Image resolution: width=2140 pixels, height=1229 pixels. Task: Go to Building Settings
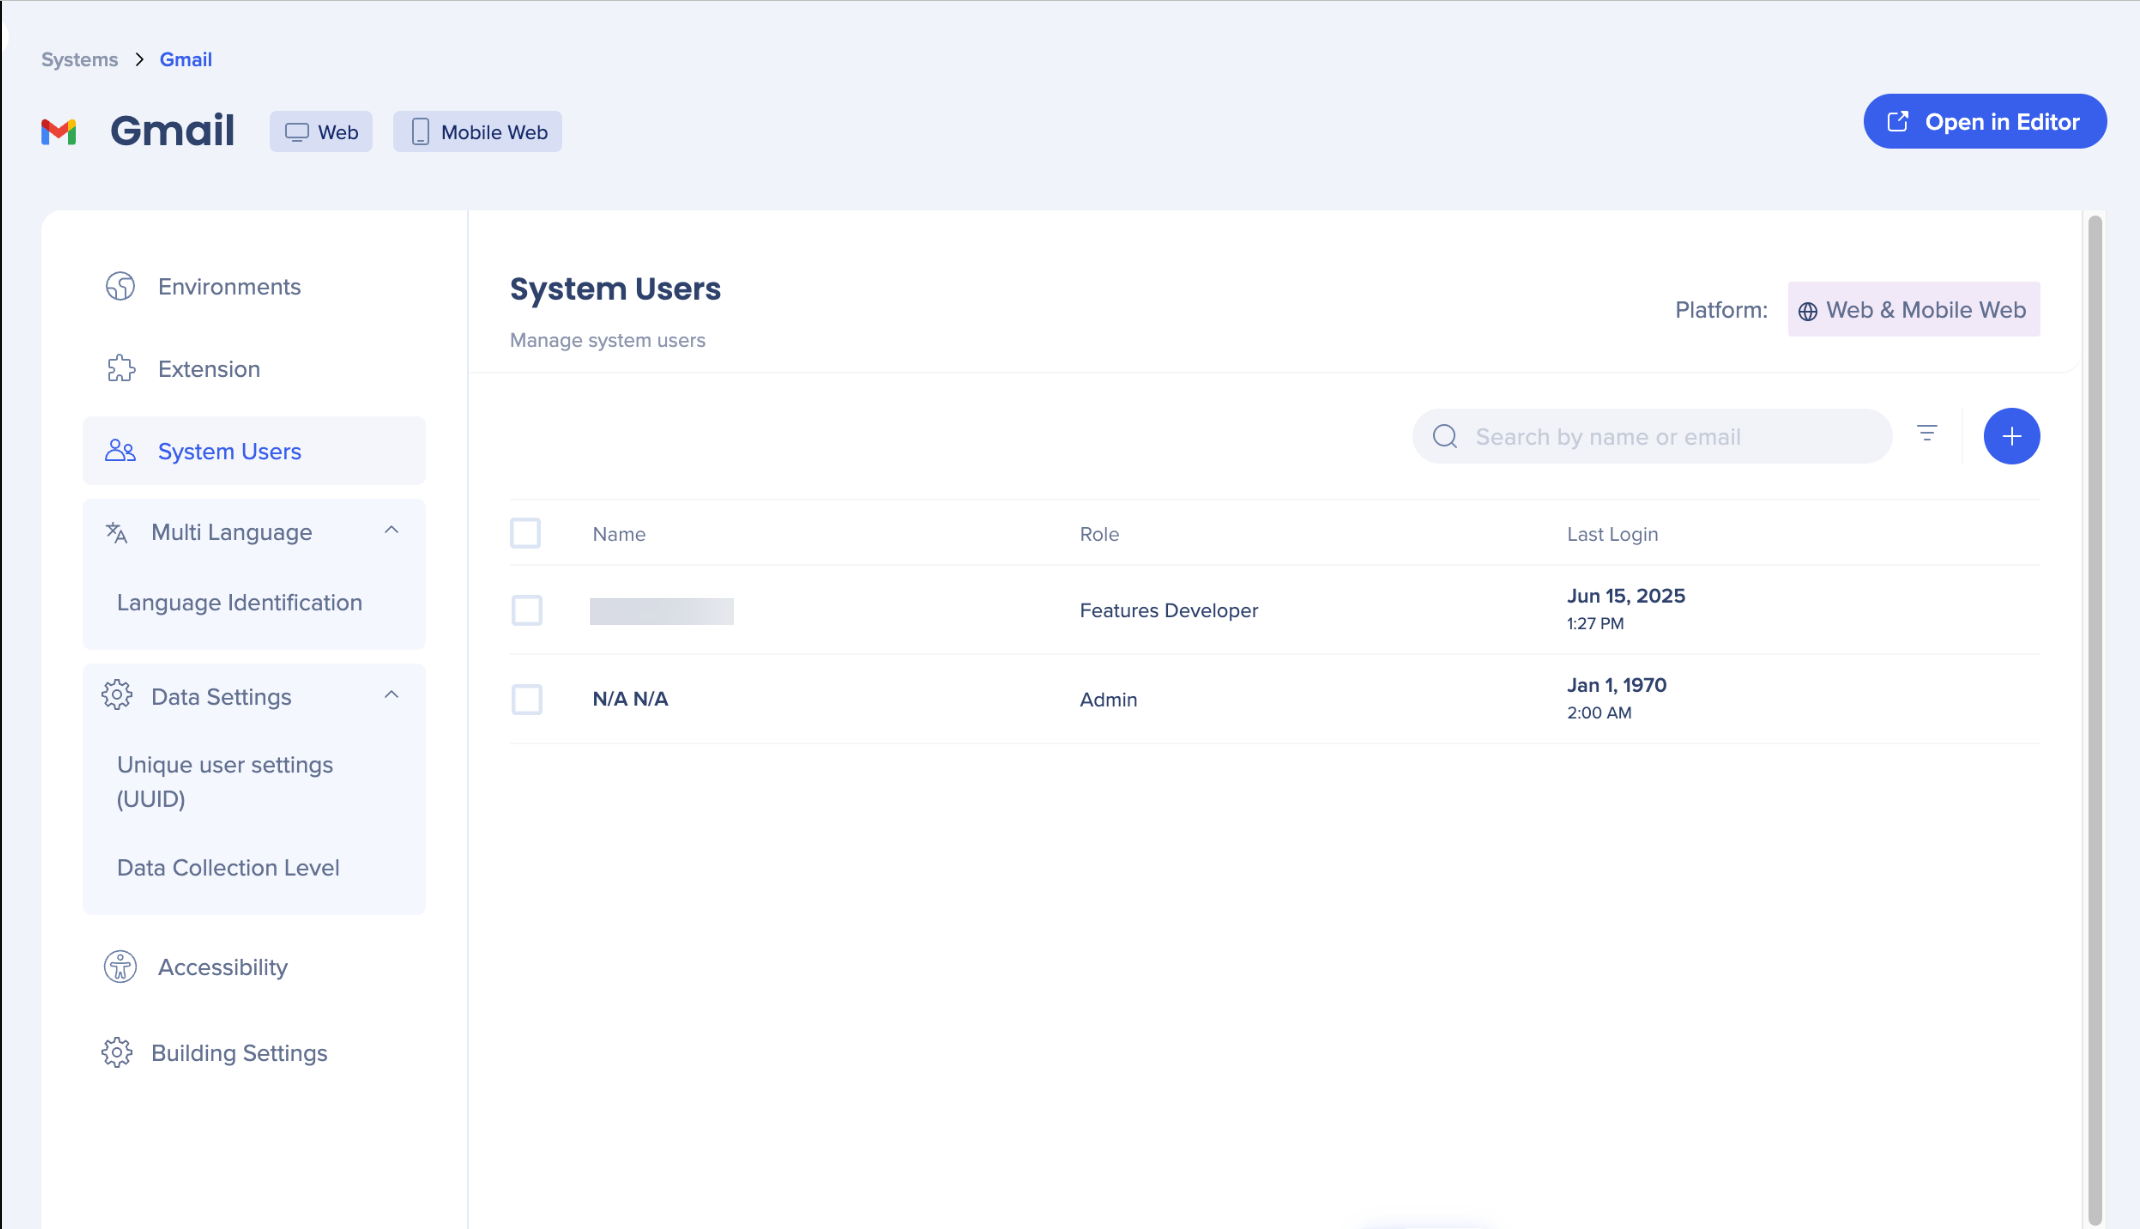pyautogui.click(x=254, y=1053)
